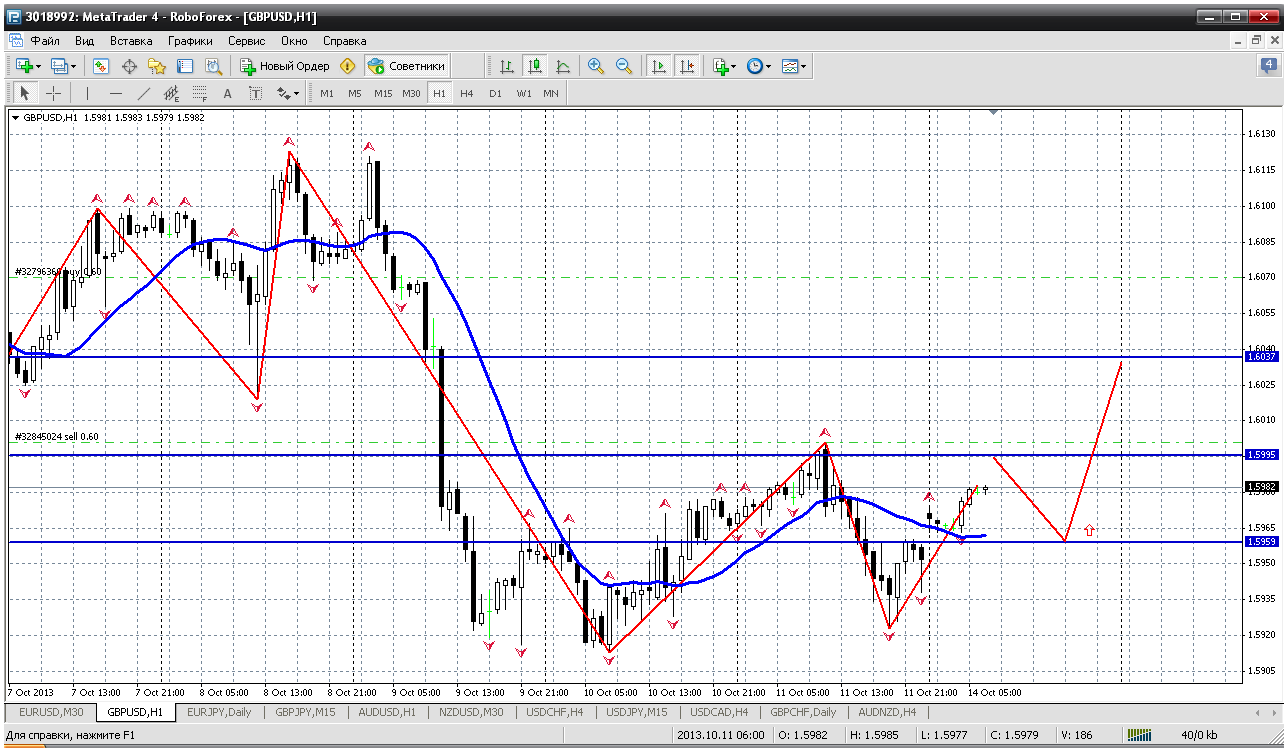Image resolution: width=1288 pixels, height=748 pixels.
Task: Switch chart to line chart style
Action: 563,66
